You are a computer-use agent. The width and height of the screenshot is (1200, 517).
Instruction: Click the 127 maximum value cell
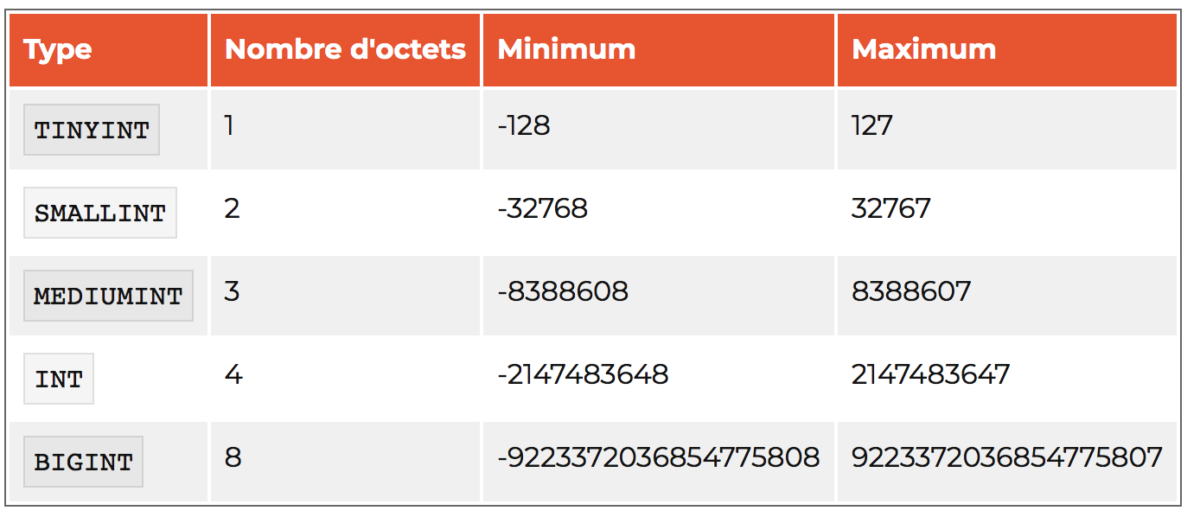click(x=872, y=126)
